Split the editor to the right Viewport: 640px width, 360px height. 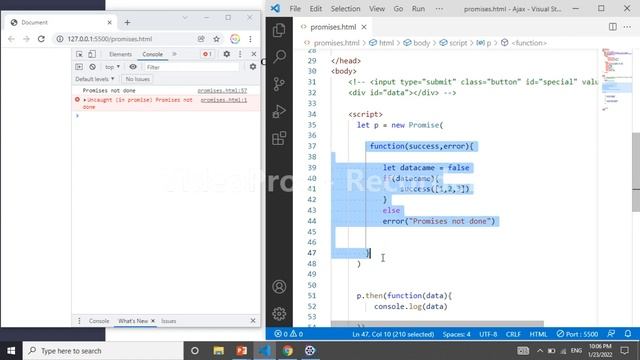(x=613, y=27)
